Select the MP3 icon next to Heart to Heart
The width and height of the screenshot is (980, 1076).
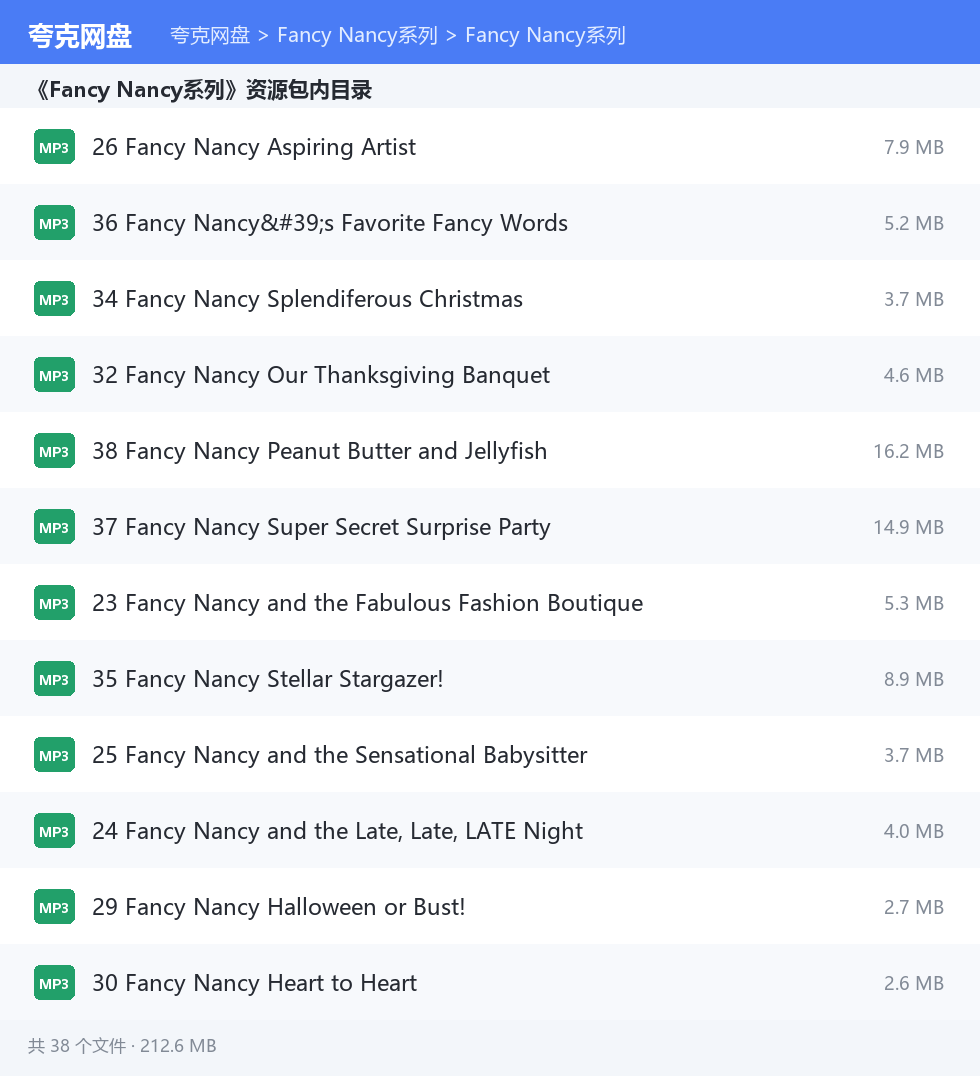54,983
